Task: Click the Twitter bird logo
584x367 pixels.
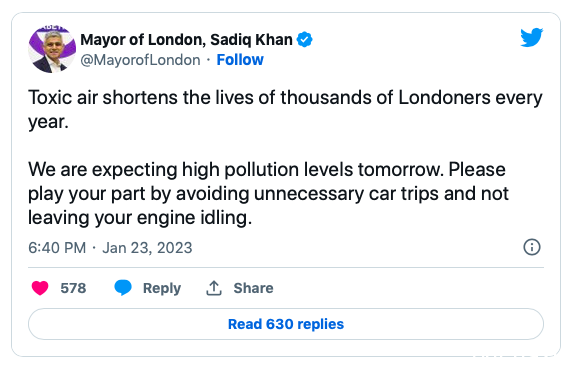Action: pyautogui.click(x=531, y=37)
